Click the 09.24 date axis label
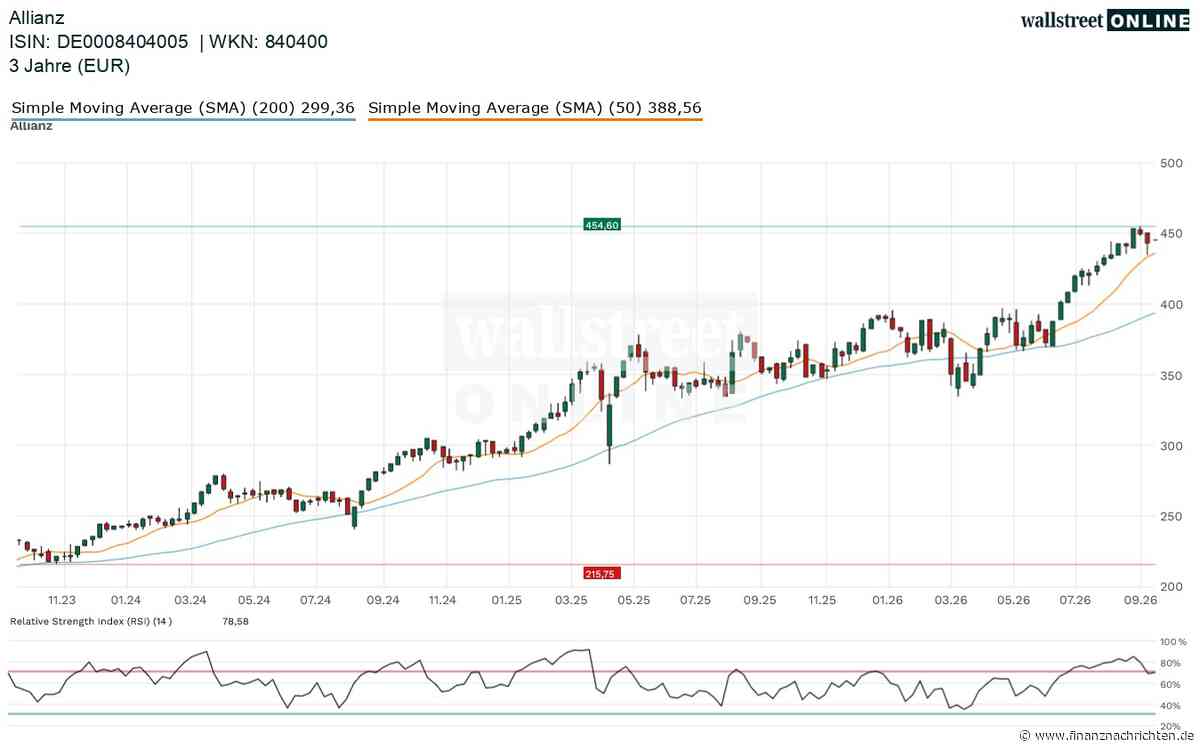Image resolution: width=1200 pixels, height=750 pixels. 383,600
